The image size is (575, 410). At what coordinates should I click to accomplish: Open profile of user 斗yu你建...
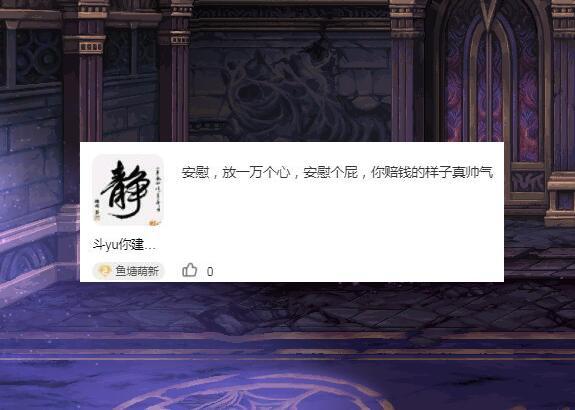pos(124,244)
